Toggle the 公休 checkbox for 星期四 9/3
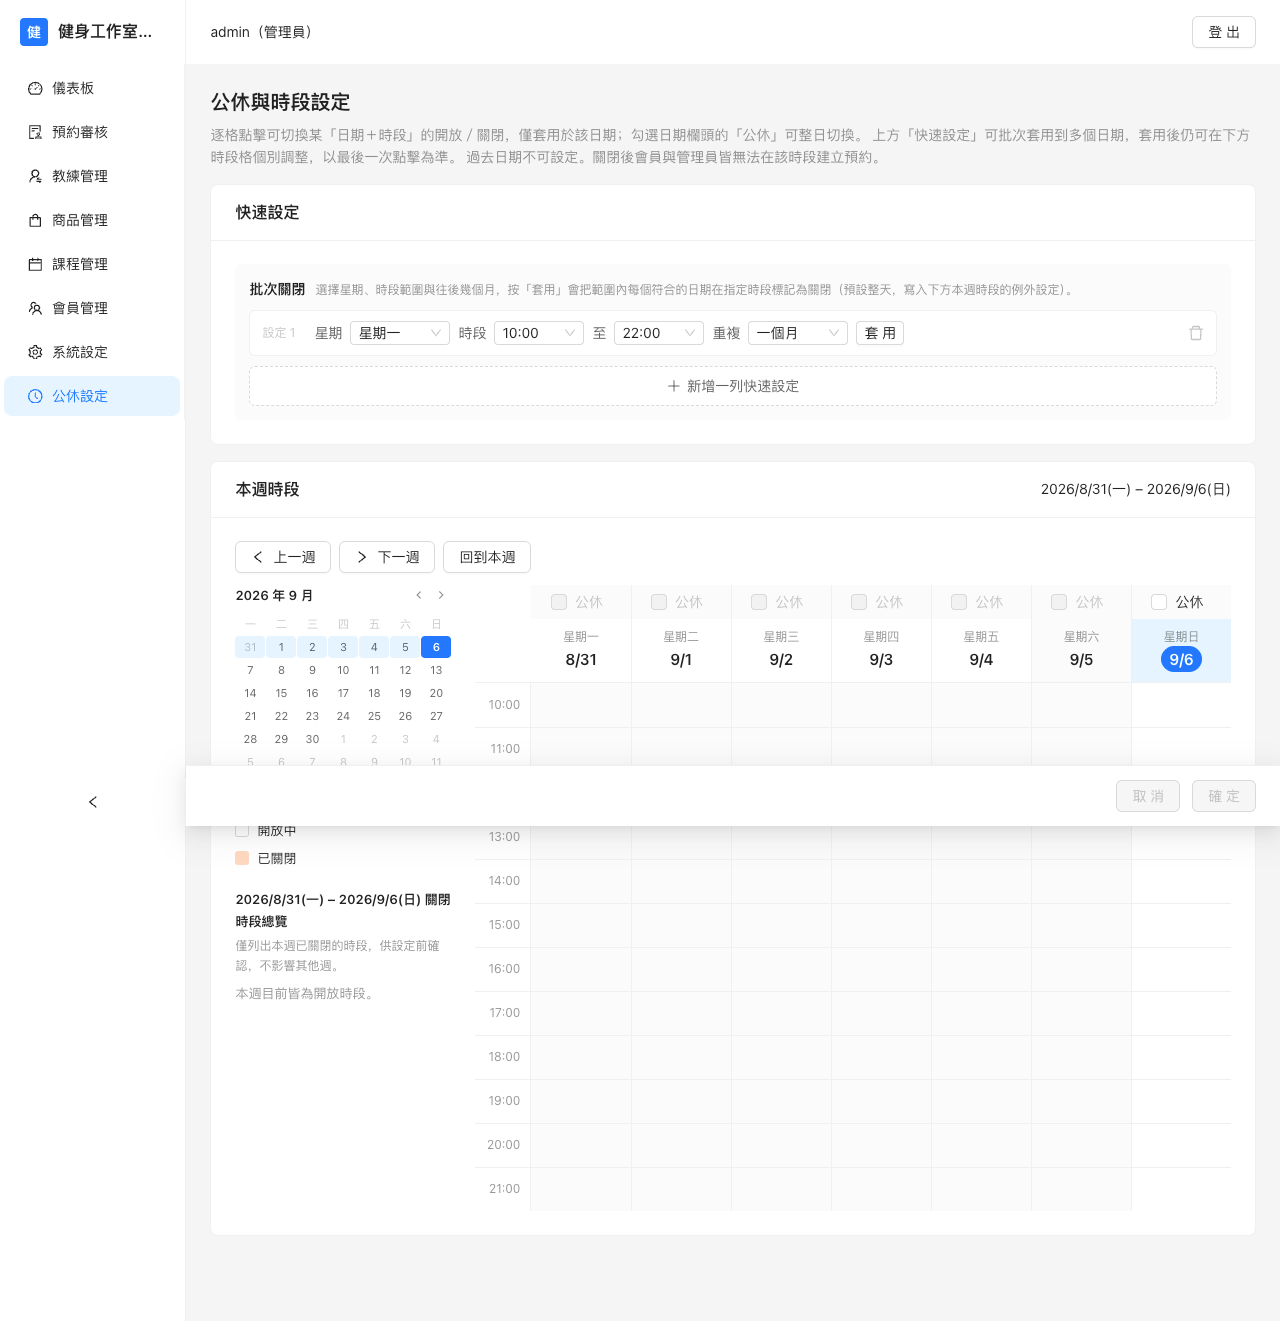The width and height of the screenshot is (1280, 1321). pyautogui.click(x=859, y=602)
